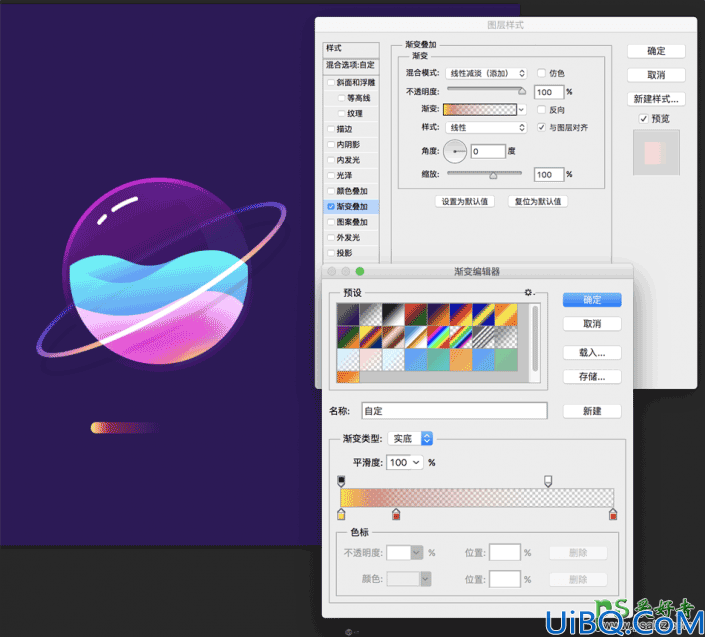This screenshot has width=705, height=637.
Task: Enable the 内阴影 effect checkbox
Action: pyautogui.click(x=331, y=144)
